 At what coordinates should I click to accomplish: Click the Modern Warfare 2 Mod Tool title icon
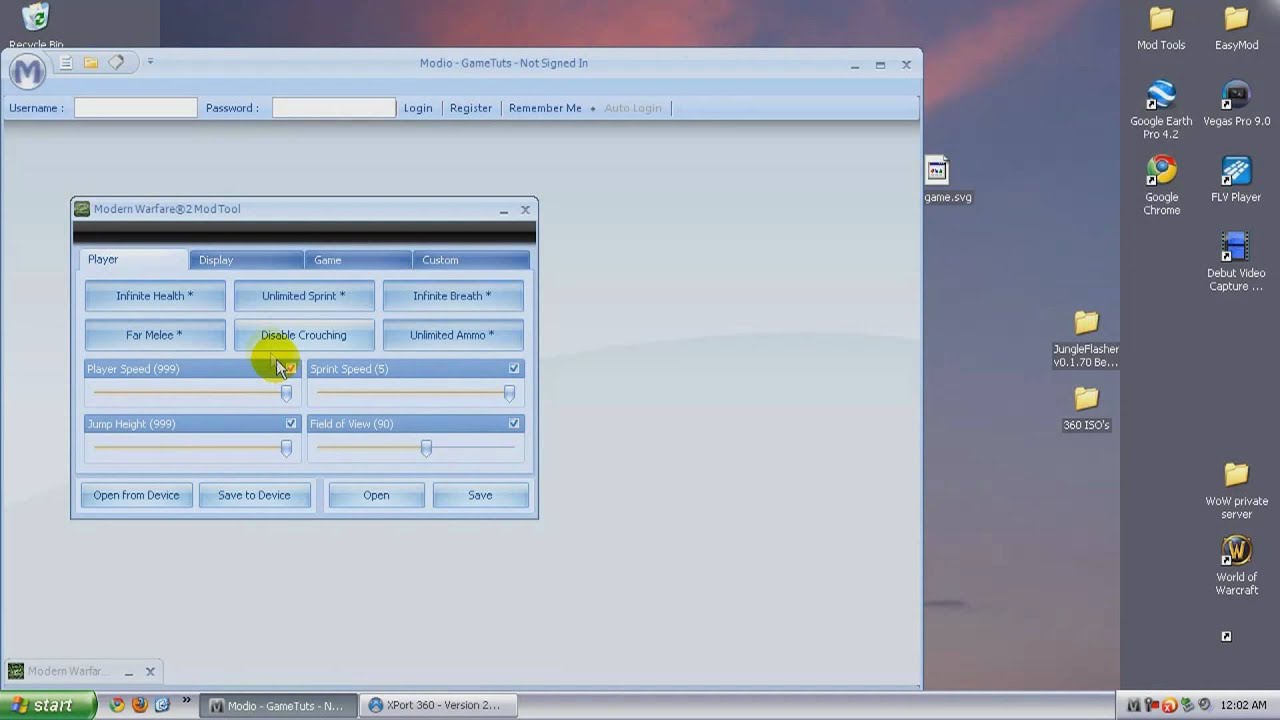pos(82,209)
